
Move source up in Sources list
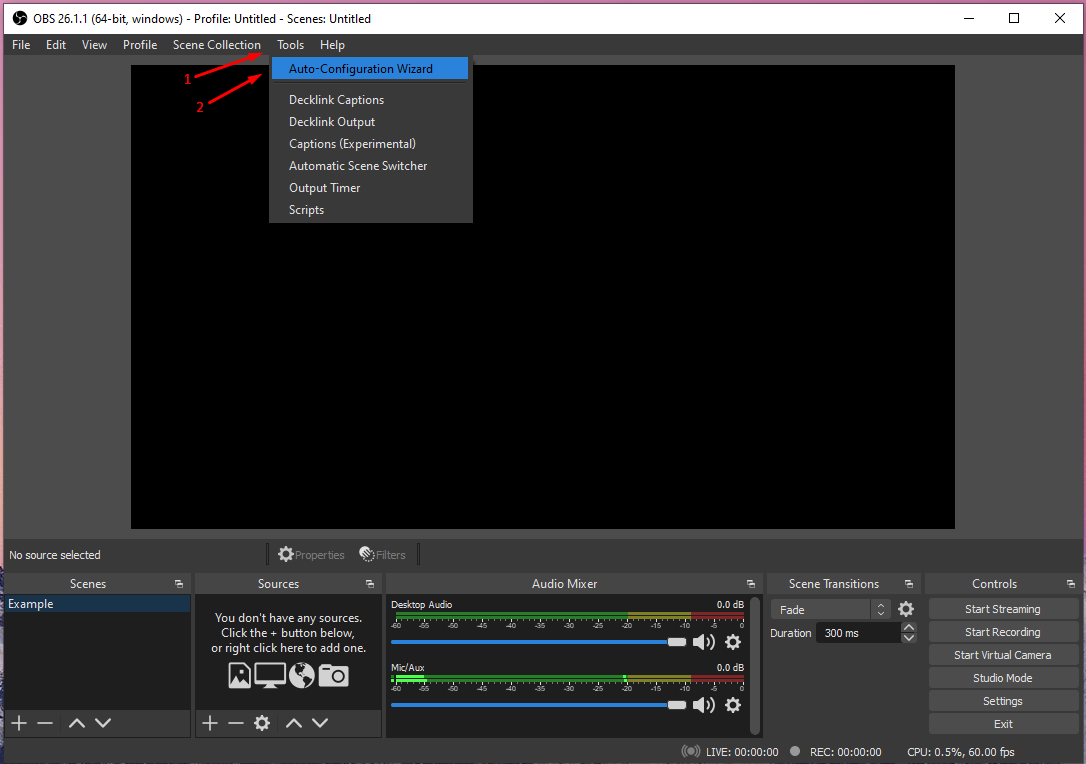coord(294,723)
